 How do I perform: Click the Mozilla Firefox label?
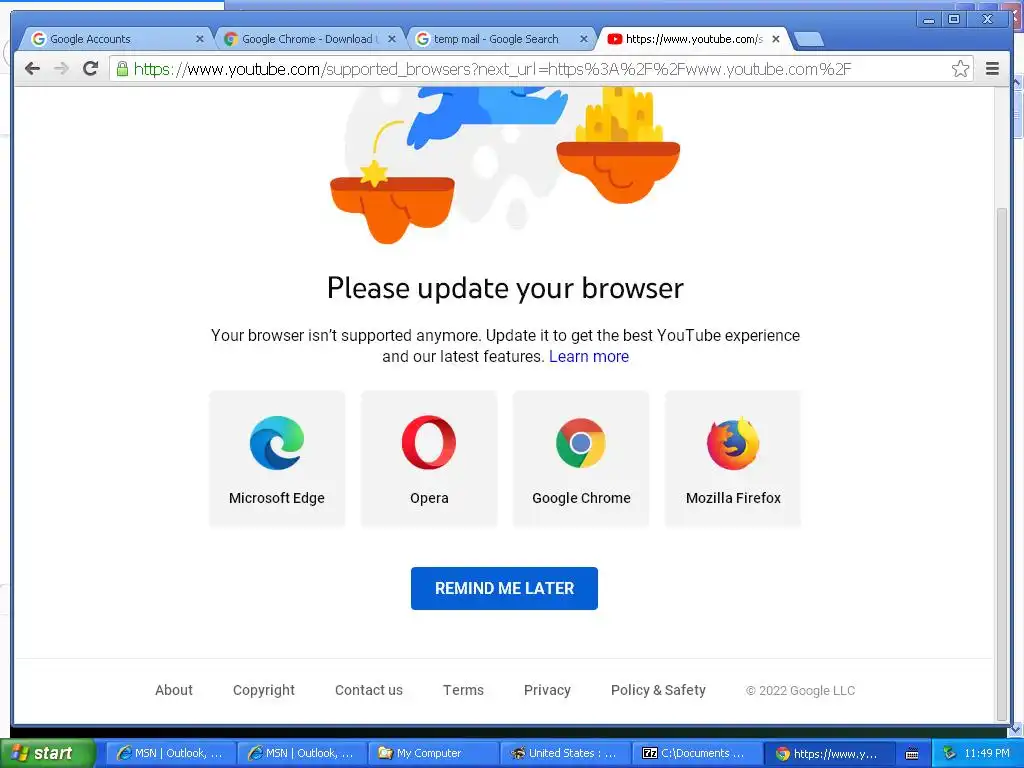(733, 498)
